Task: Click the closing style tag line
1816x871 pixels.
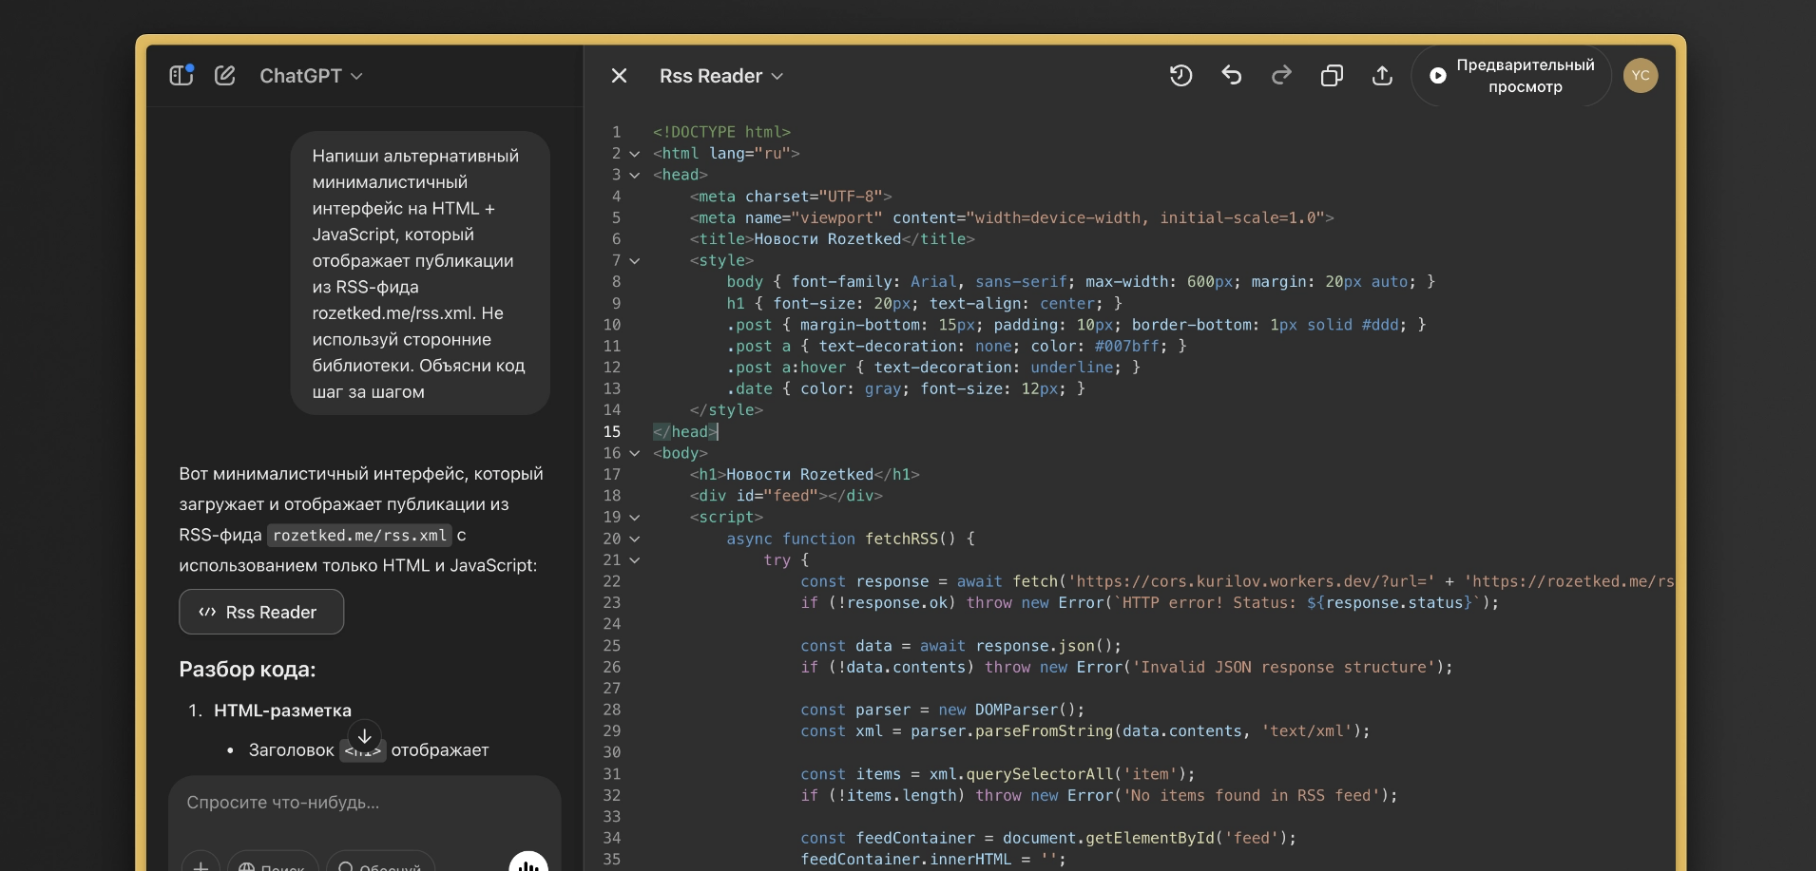Action: click(x=726, y=411)
